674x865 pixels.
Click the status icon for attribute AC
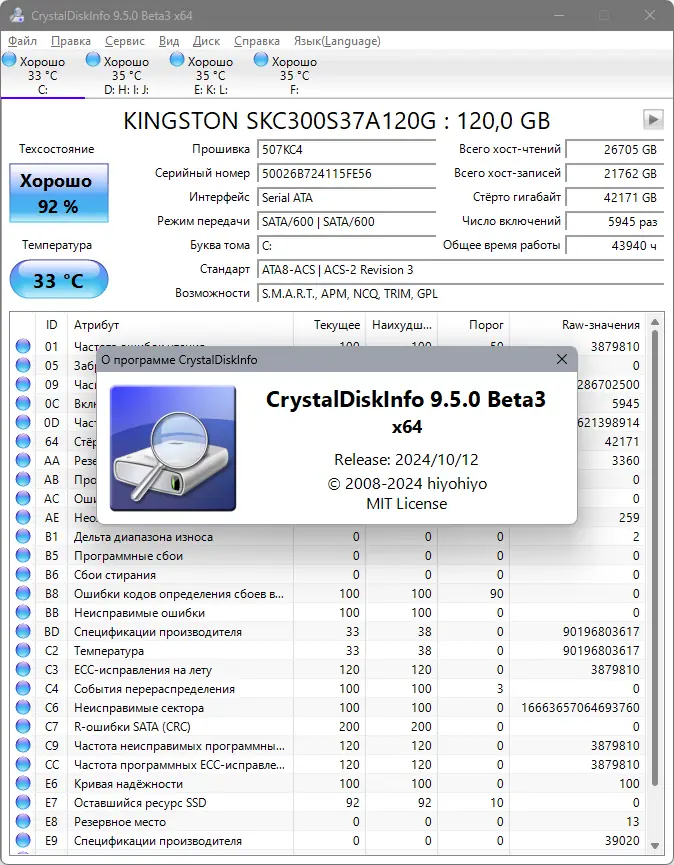(23, 499)
